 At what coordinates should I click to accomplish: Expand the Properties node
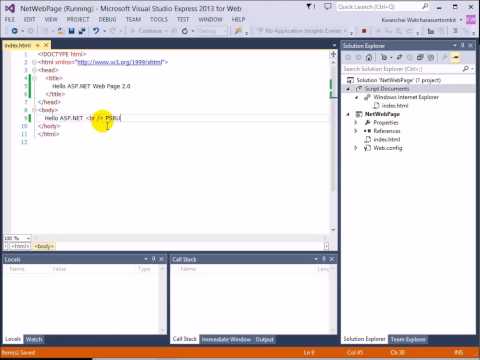point(356,123)
